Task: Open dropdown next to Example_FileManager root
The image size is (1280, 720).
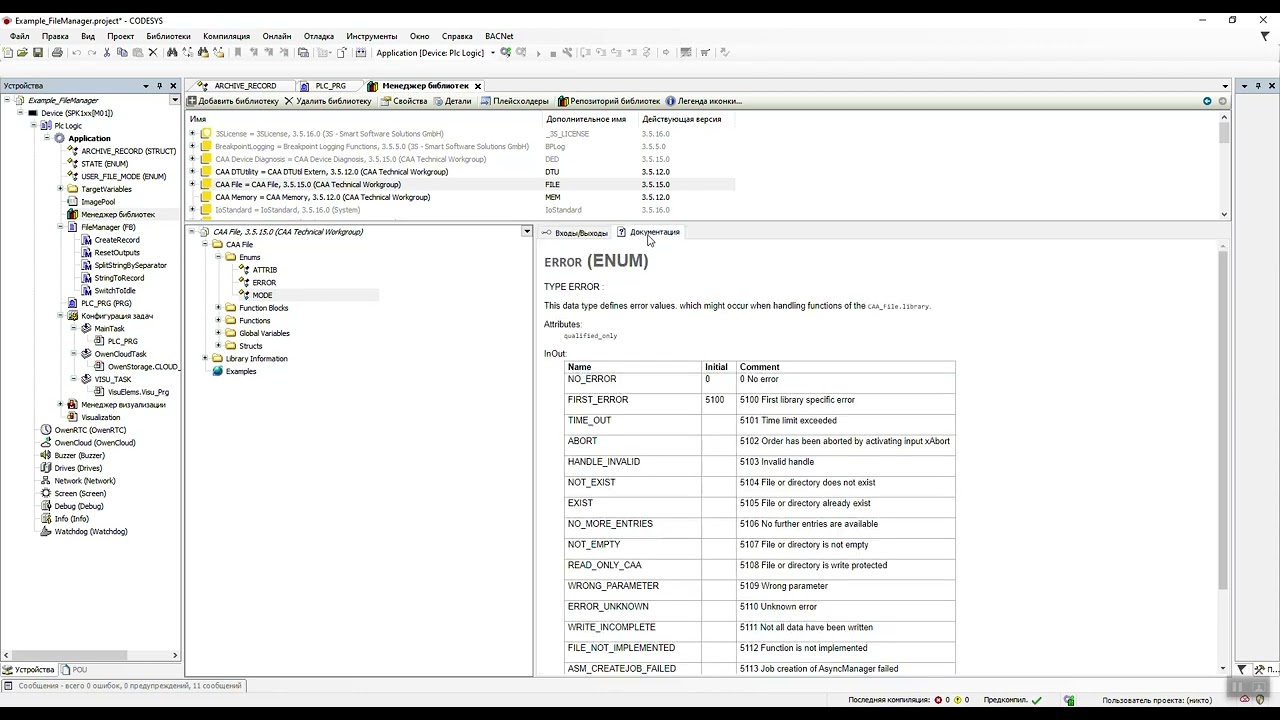Action: pos(175,100)
